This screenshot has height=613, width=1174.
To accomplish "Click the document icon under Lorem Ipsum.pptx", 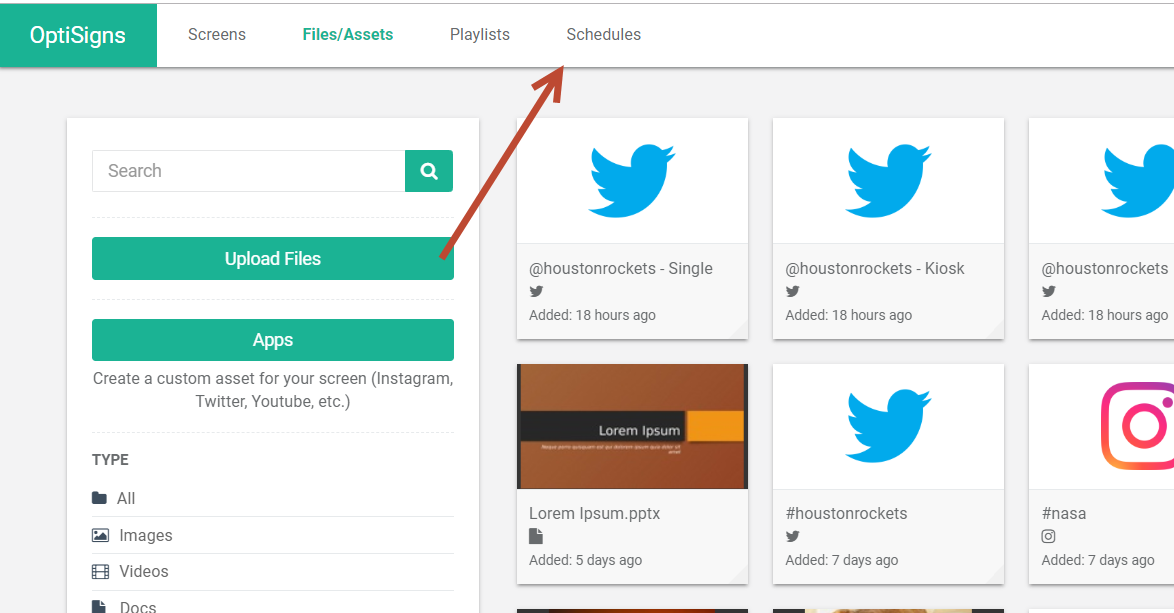I will [x=535, y=536].
